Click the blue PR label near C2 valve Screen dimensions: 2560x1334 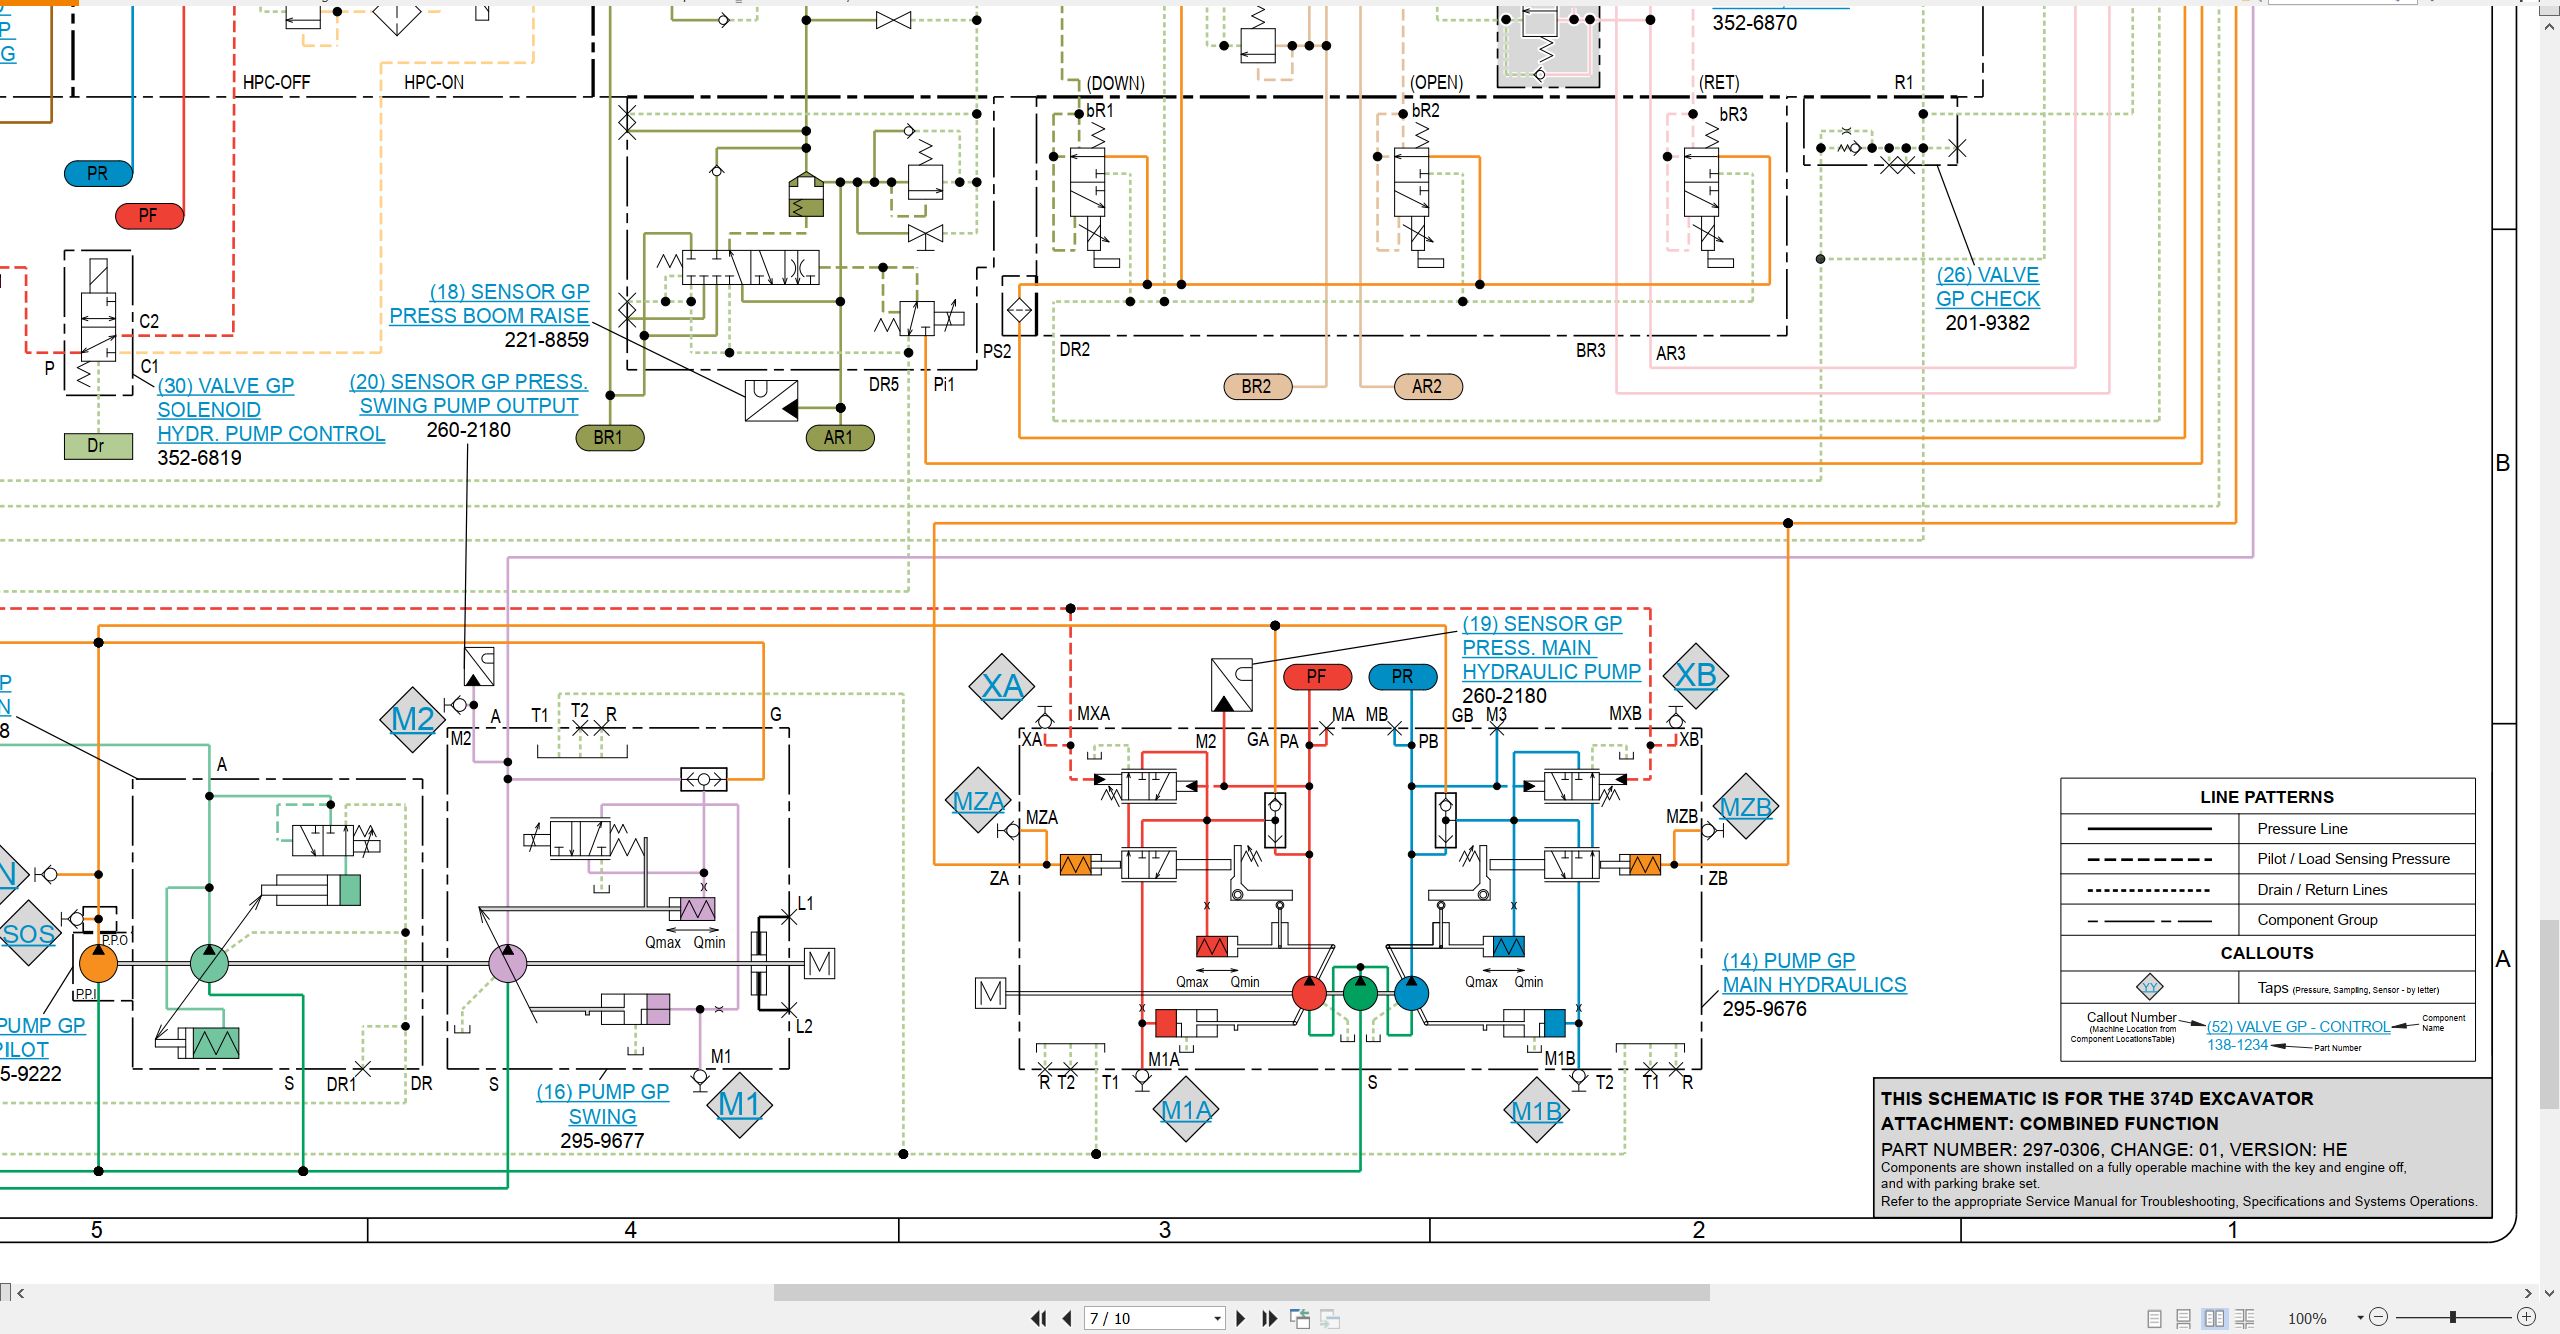pos(98,173)
